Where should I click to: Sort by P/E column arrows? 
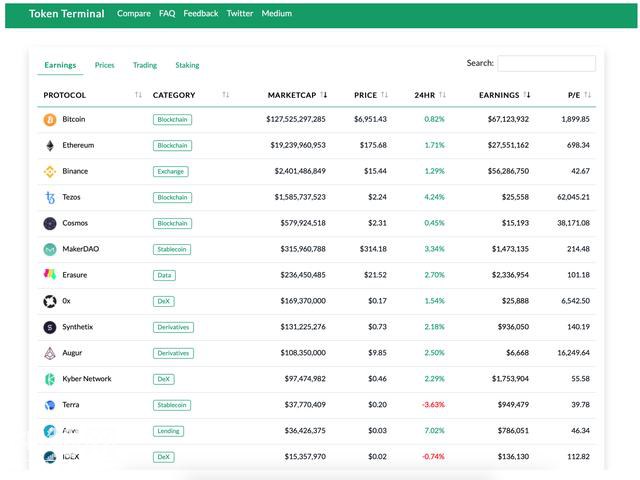tap(587, 95)
